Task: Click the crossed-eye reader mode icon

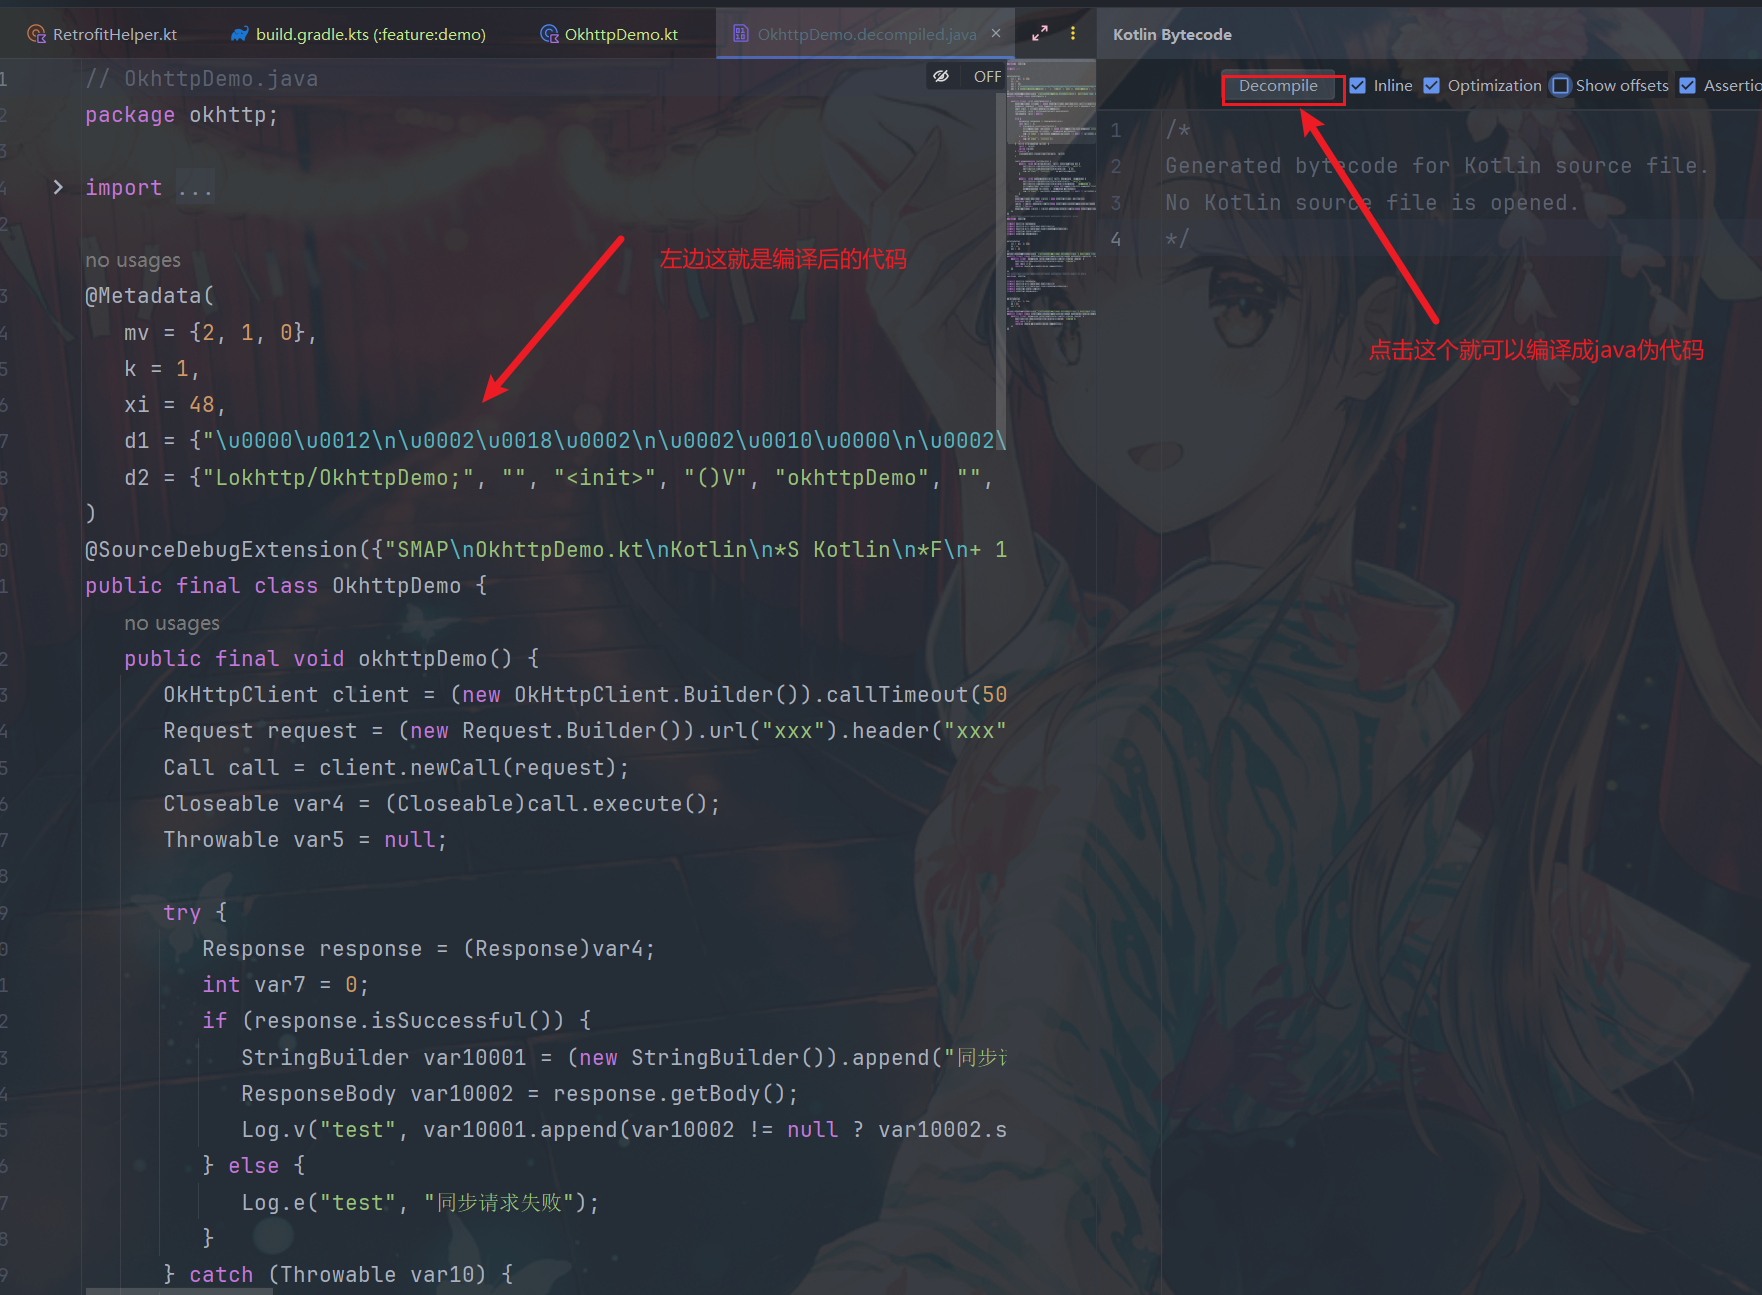Action: 941,76
